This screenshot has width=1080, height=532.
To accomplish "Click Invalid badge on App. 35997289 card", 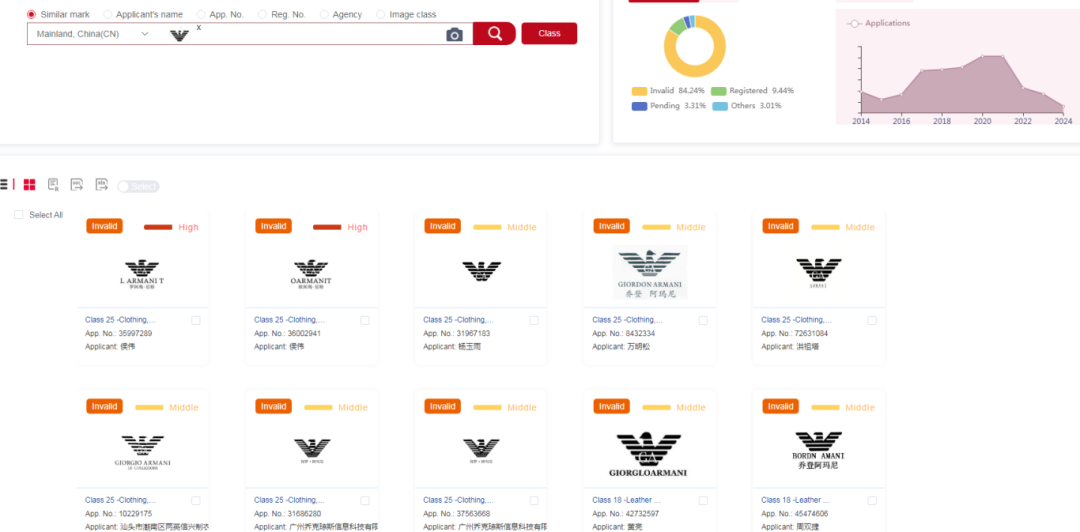I will 105,226.
